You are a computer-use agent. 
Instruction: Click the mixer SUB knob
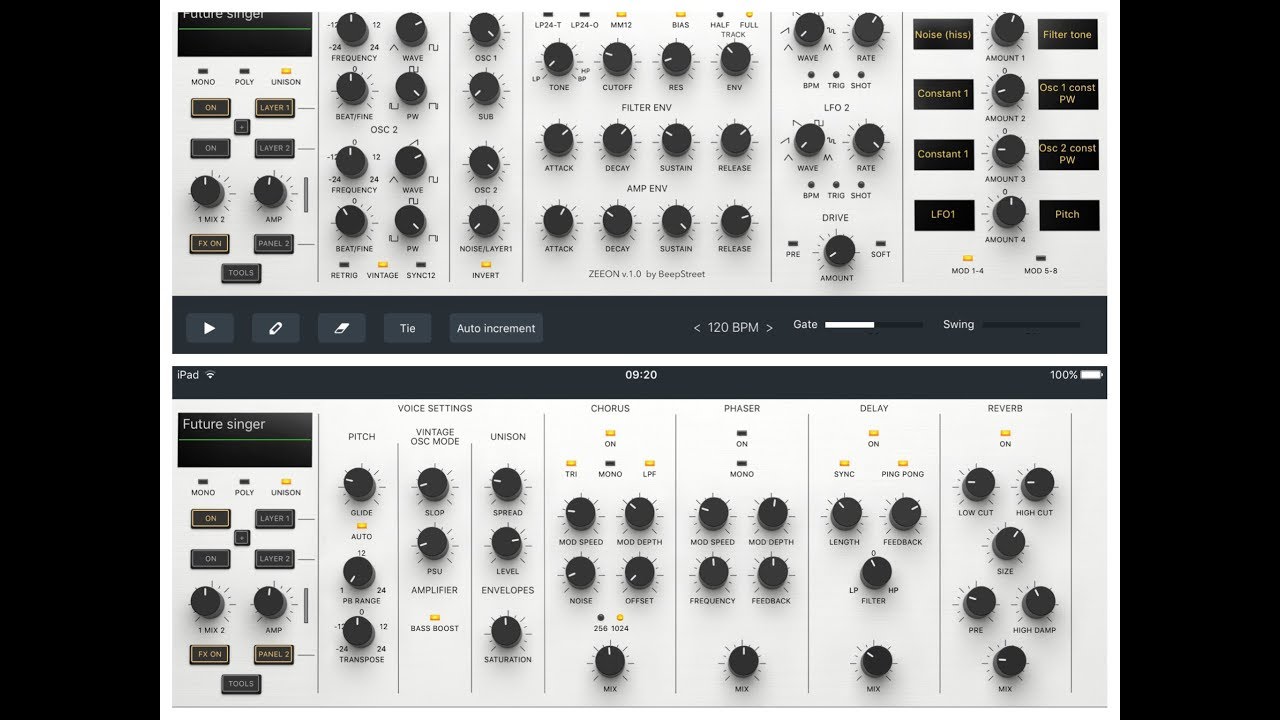485,89
